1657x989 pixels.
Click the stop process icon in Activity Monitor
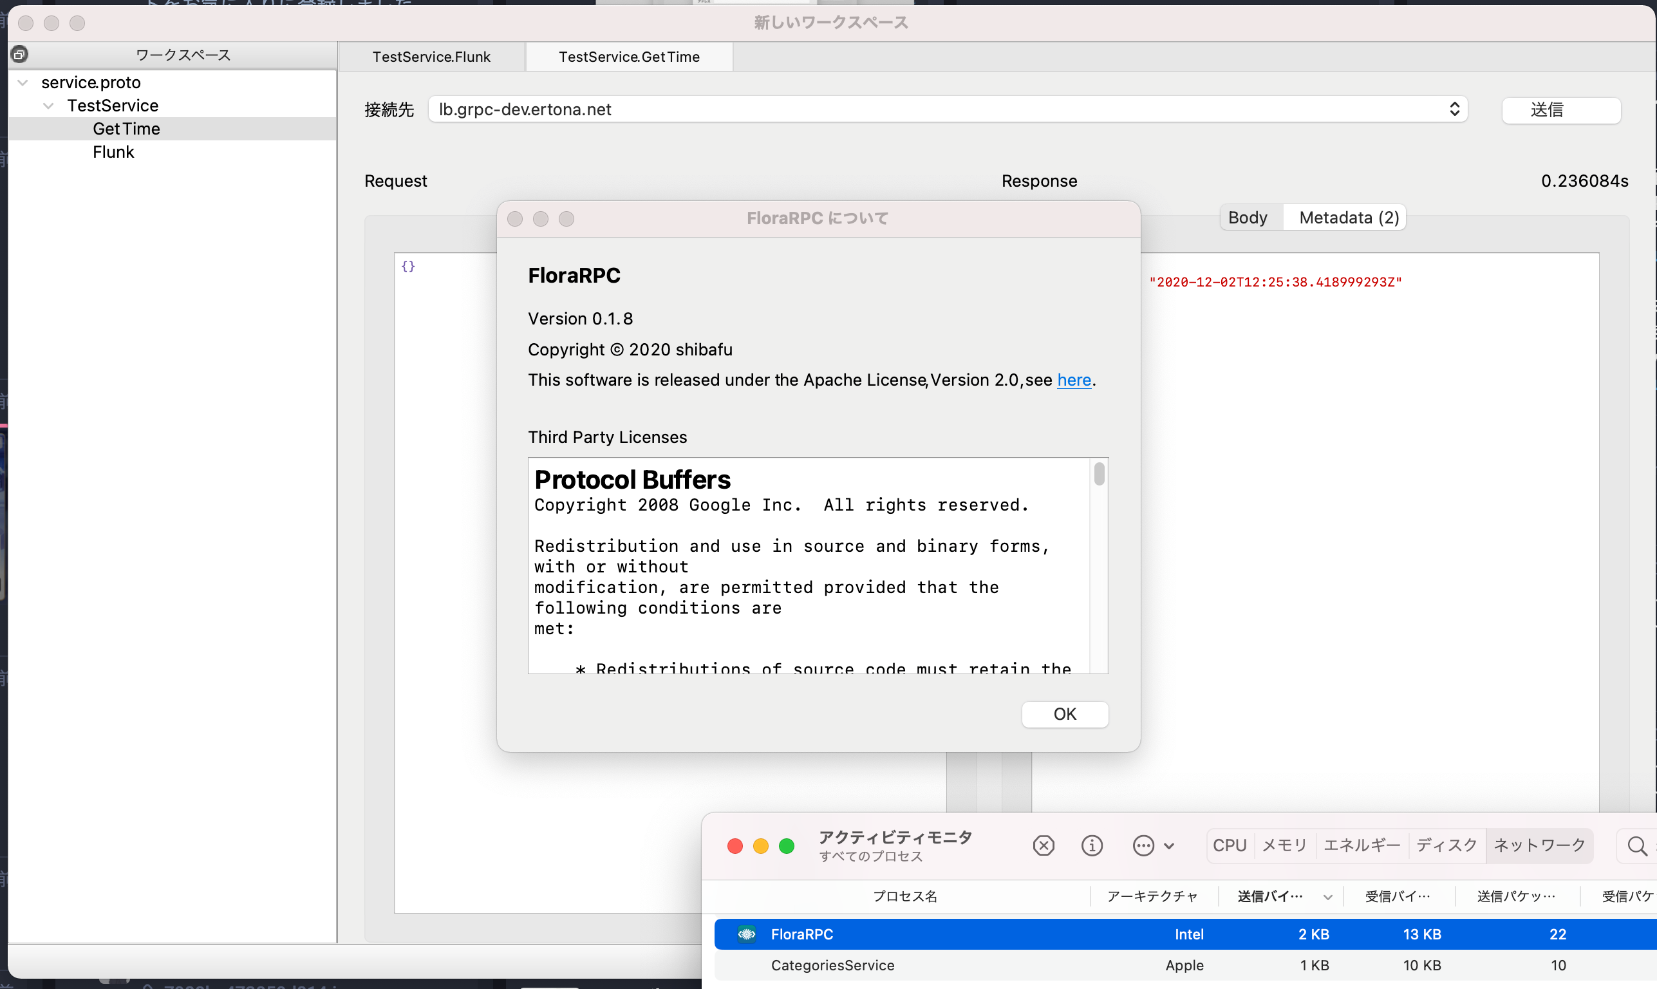(1043, 846)
